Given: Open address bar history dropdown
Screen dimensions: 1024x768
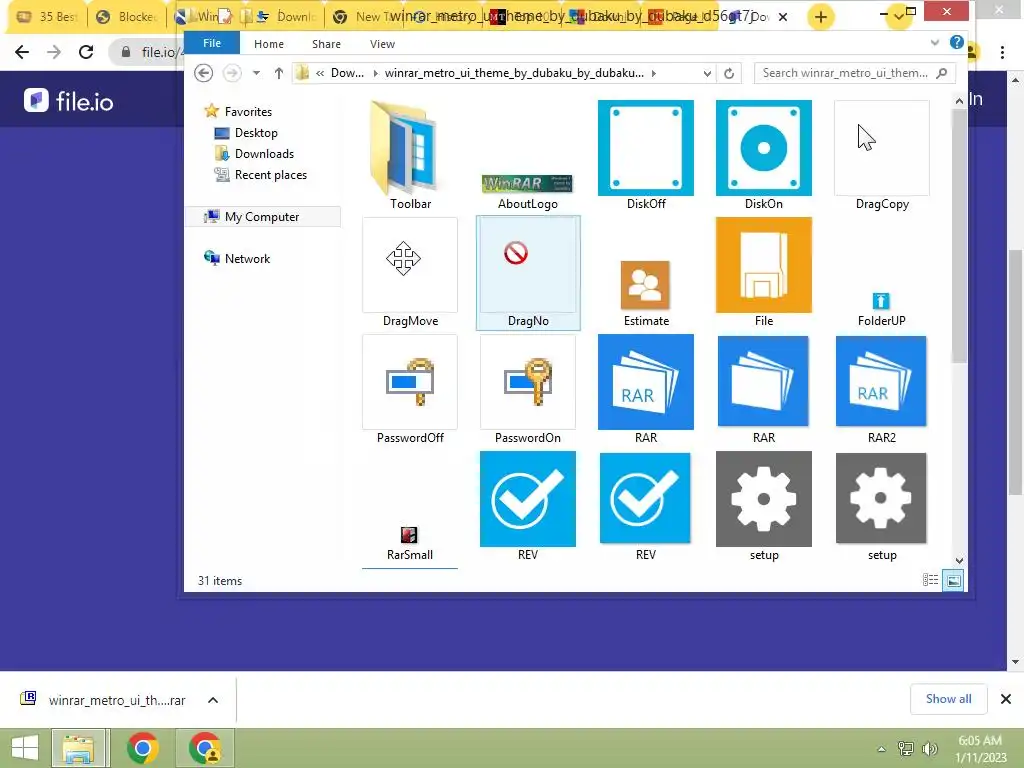Looking at the screenshot, I should [x=707, y=73].
